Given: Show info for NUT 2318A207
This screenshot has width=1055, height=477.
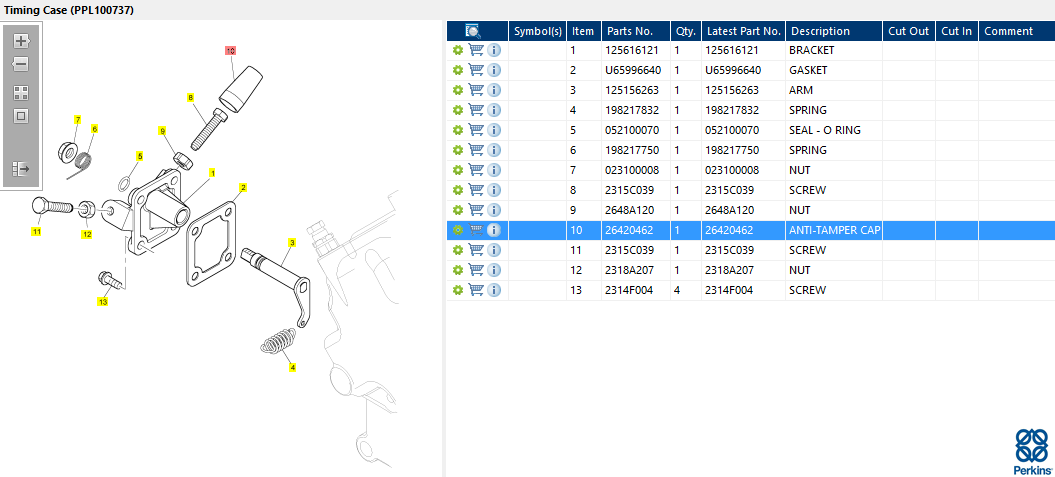Looking at the screenshot, I should click(x=494, y=270).
